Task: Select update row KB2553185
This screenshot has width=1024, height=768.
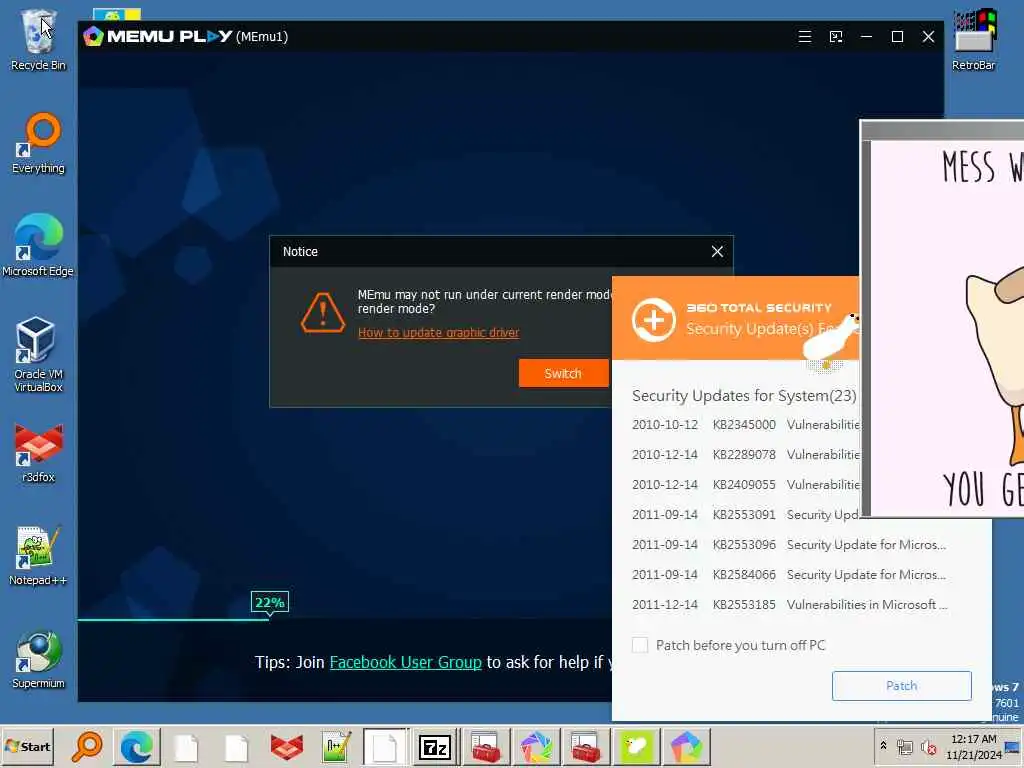Action: (789, 605)
